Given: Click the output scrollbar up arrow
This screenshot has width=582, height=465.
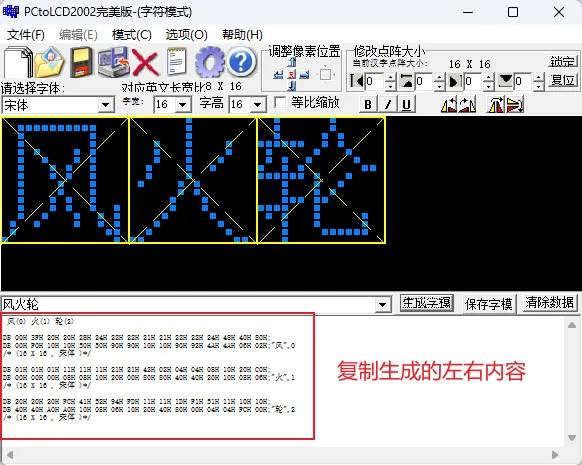Looking at the screenshot, I should tap(572, 325).
